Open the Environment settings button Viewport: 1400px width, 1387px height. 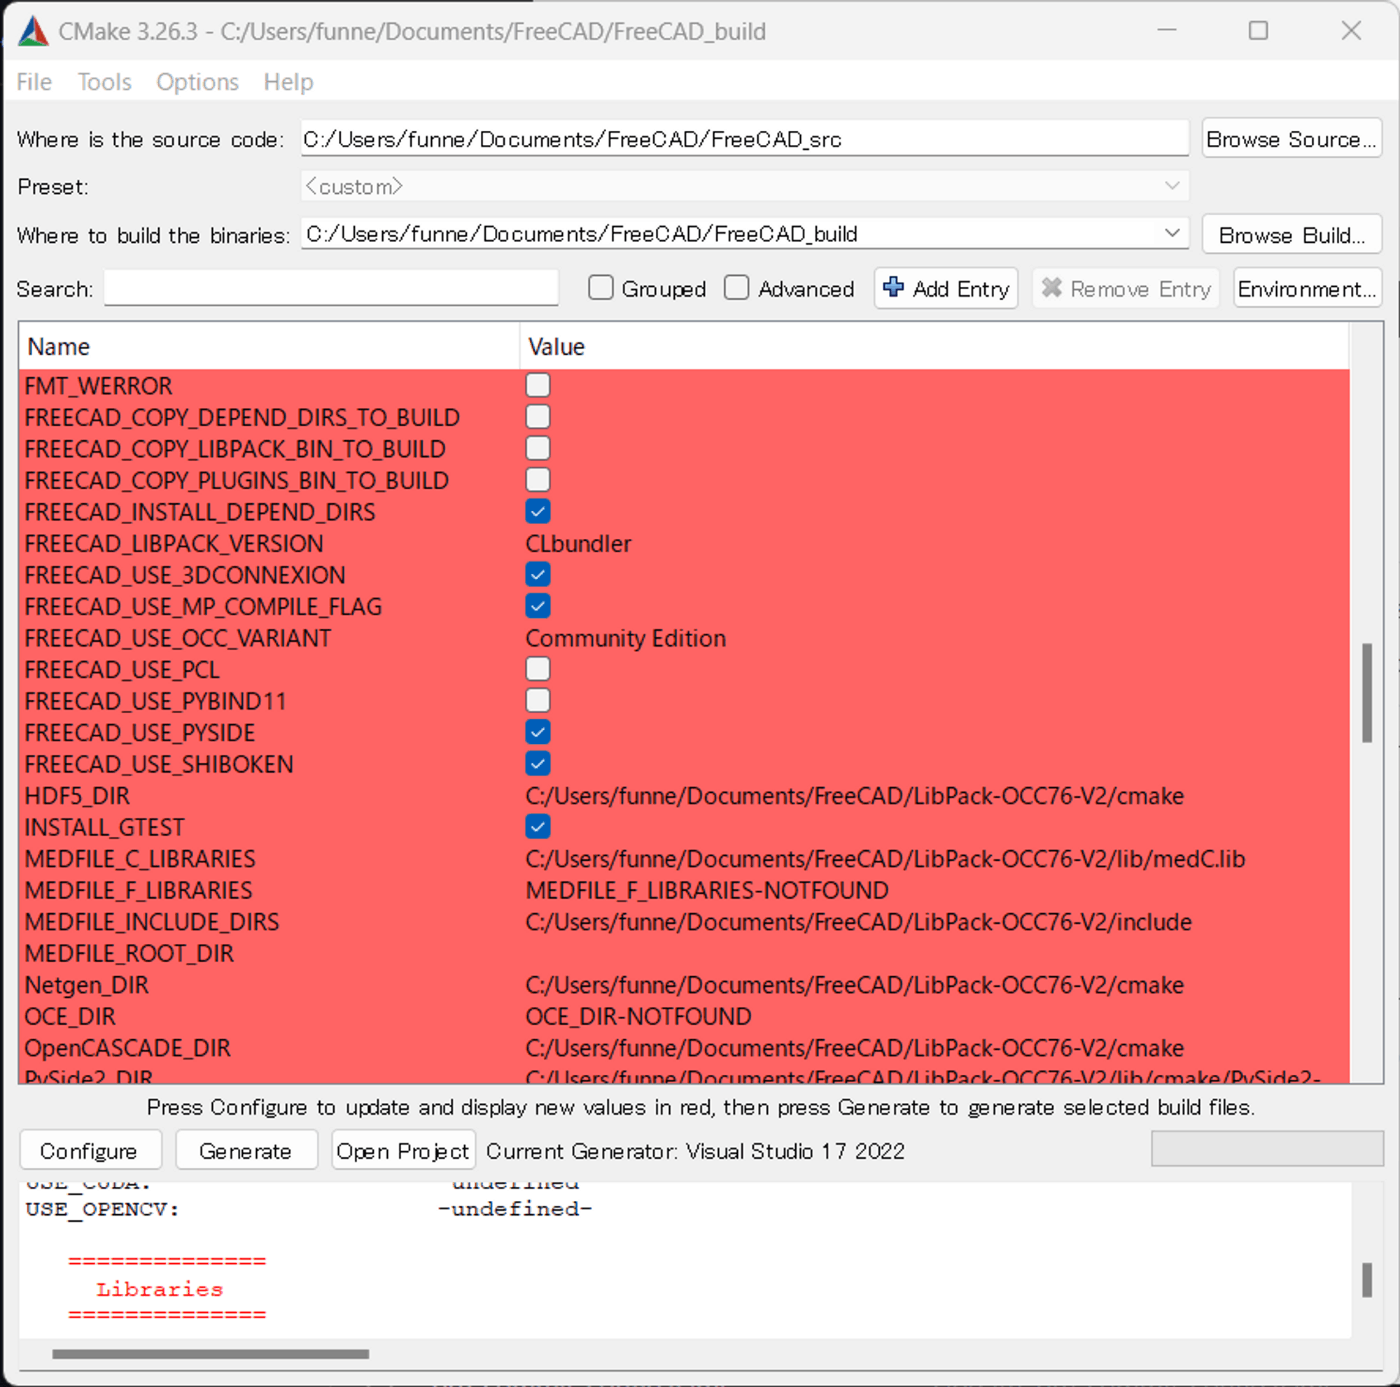(1307, 288)
